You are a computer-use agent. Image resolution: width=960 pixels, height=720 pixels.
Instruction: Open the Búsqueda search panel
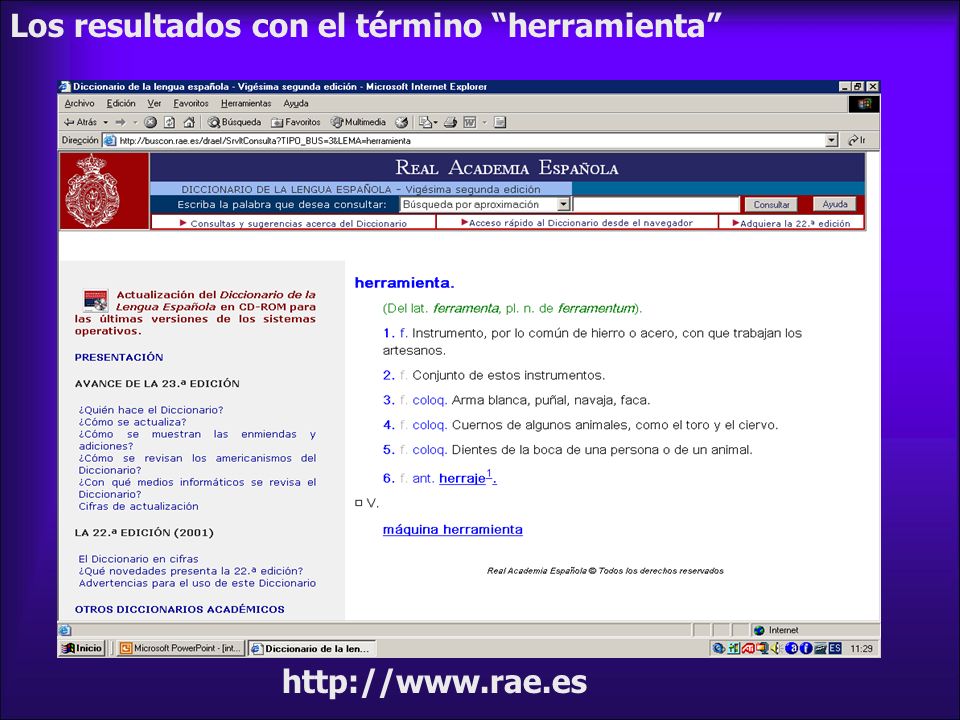(x=234, y=122)
